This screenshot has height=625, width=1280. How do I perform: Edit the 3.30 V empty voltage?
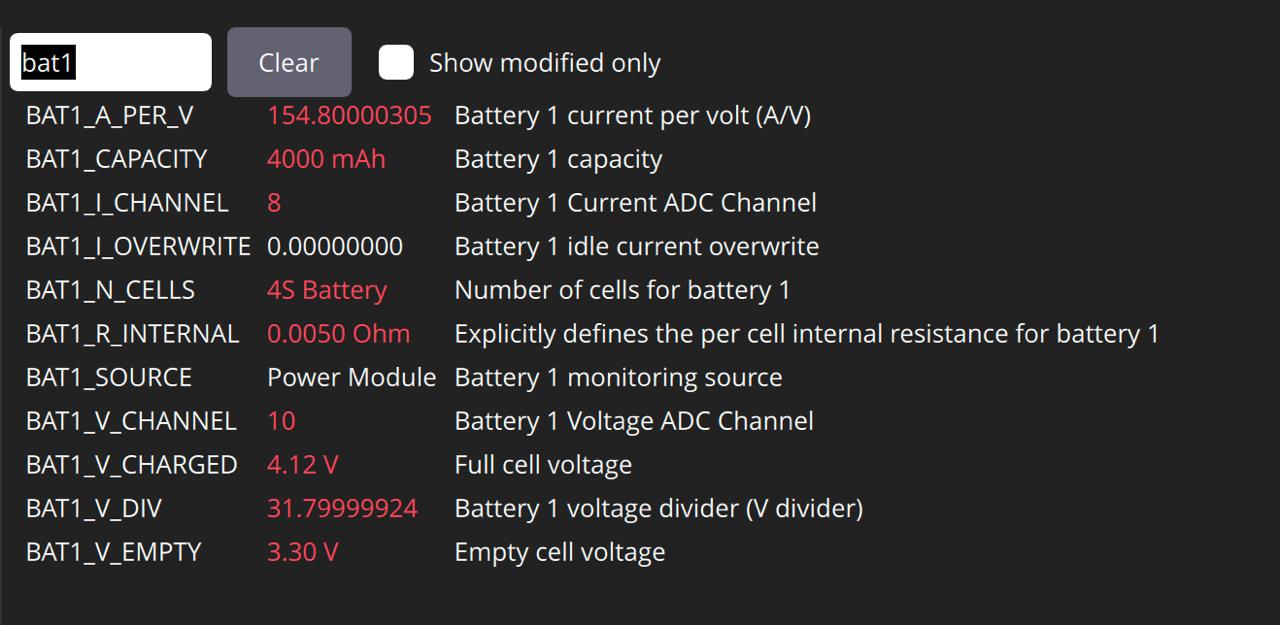(x=303, y=553)
